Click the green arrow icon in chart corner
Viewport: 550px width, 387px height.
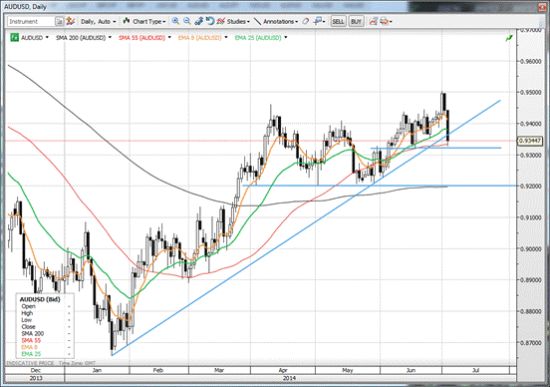click(509, 38)
